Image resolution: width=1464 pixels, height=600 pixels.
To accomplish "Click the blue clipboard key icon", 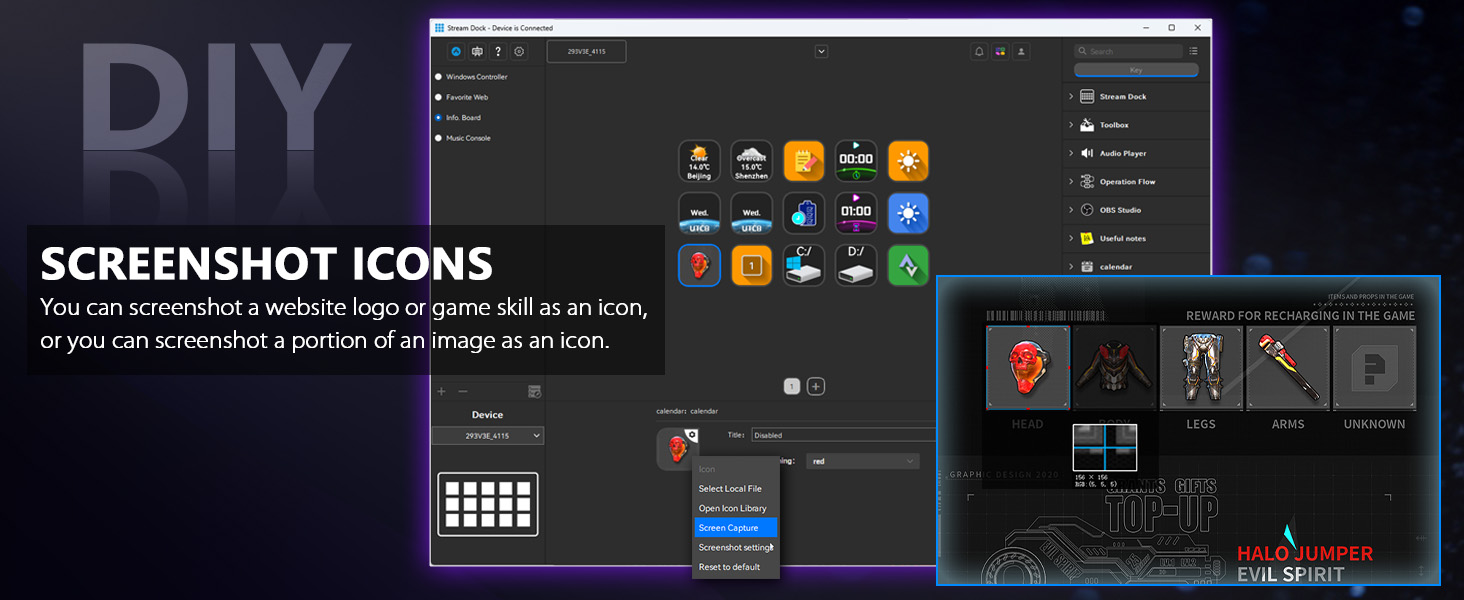I will tap(803, 213).
